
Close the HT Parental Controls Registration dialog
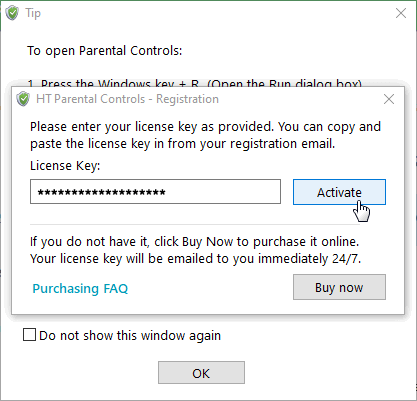pos(389,99)
